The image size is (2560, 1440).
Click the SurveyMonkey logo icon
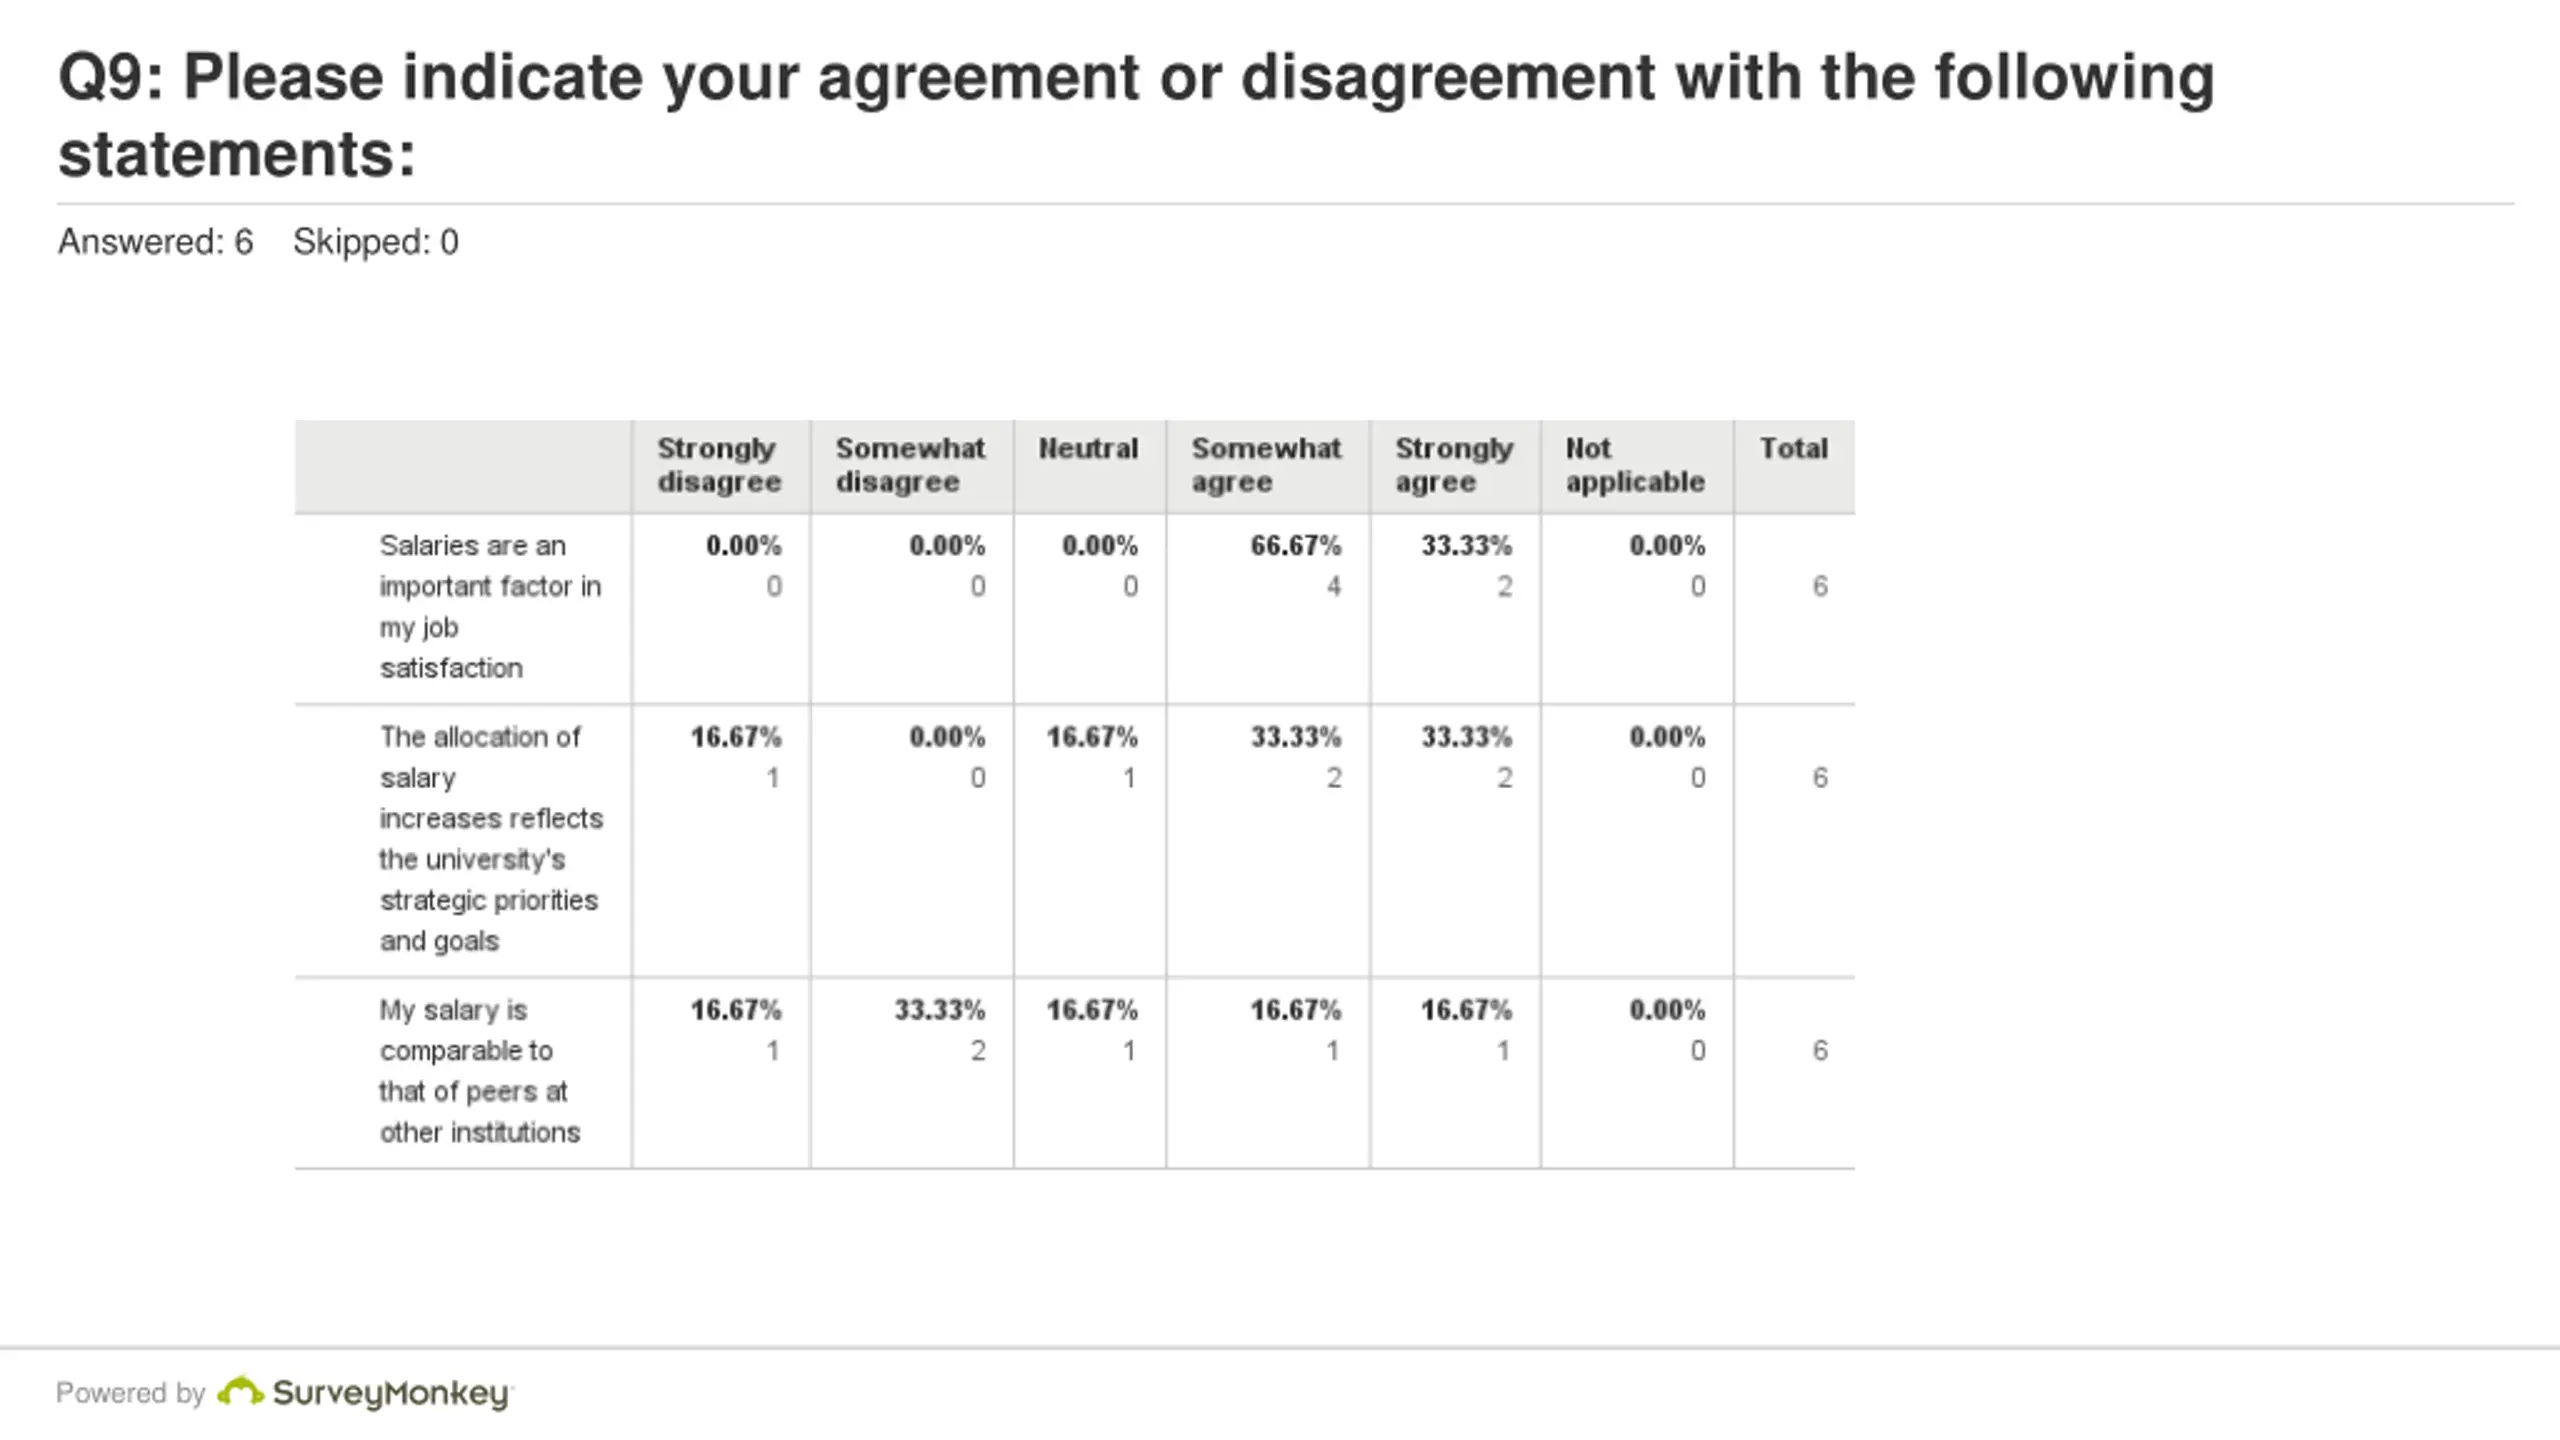(x=240, y=1392)
